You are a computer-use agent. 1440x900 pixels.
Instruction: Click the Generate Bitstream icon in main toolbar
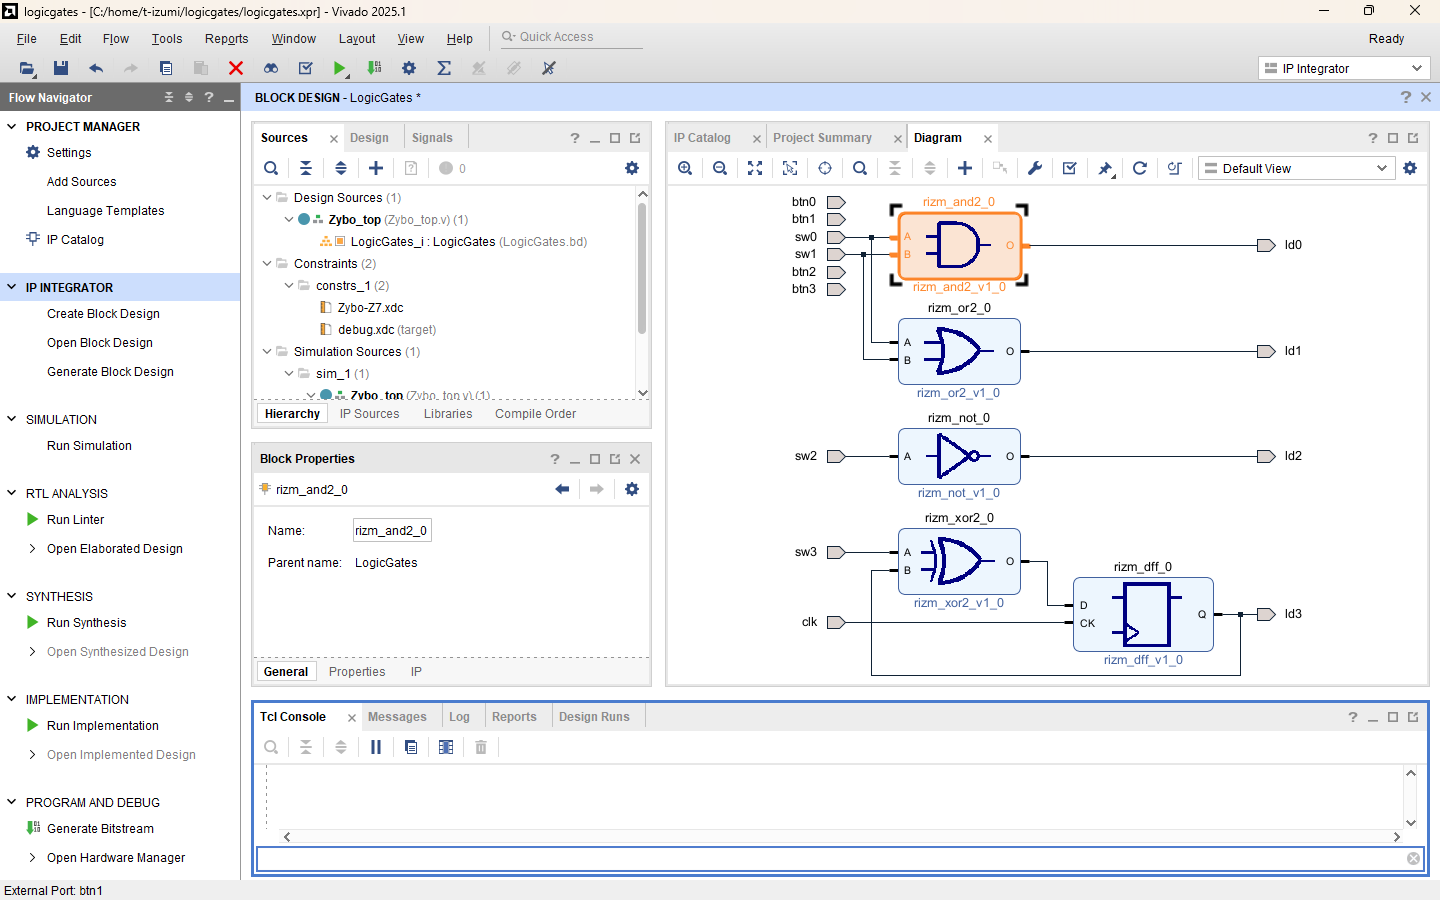(x=374, y=68)
